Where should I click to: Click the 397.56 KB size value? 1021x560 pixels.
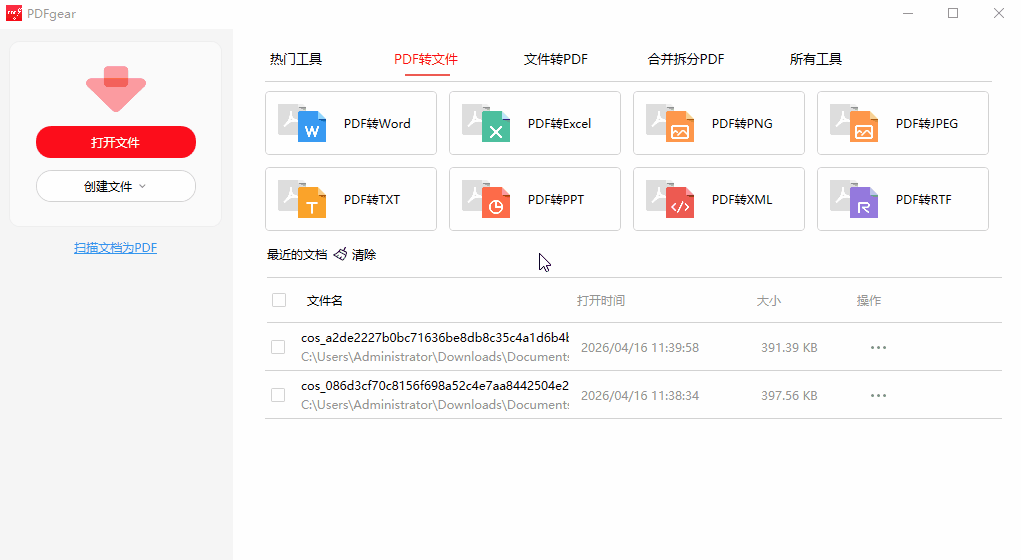pos(789,396)
